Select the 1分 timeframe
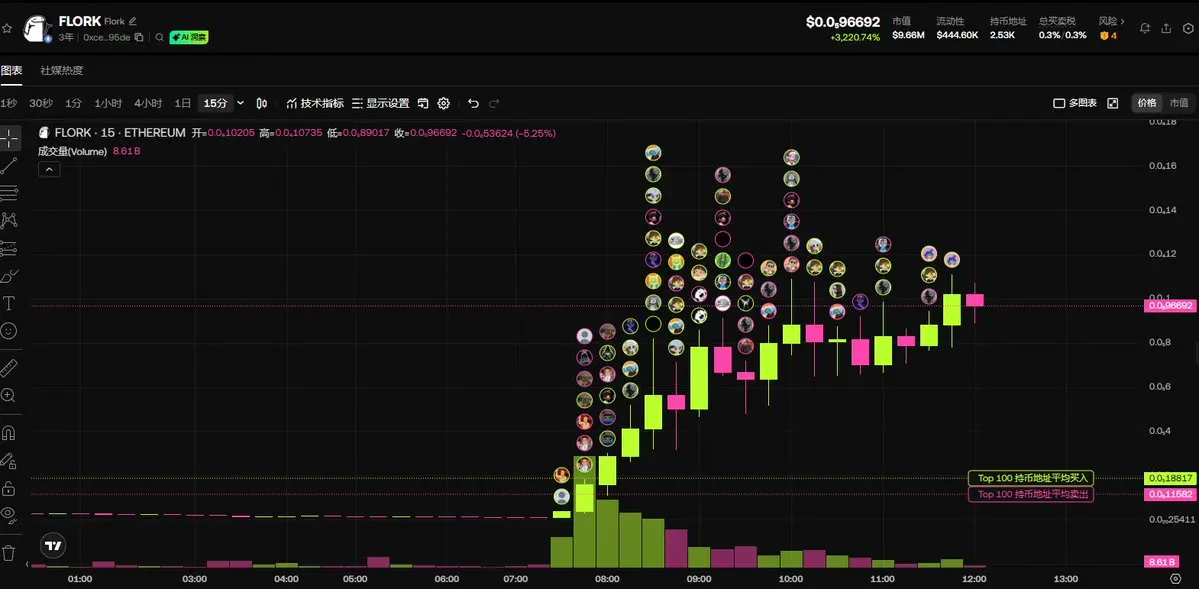Viewport: 1199px width, 589px height. 73,103
